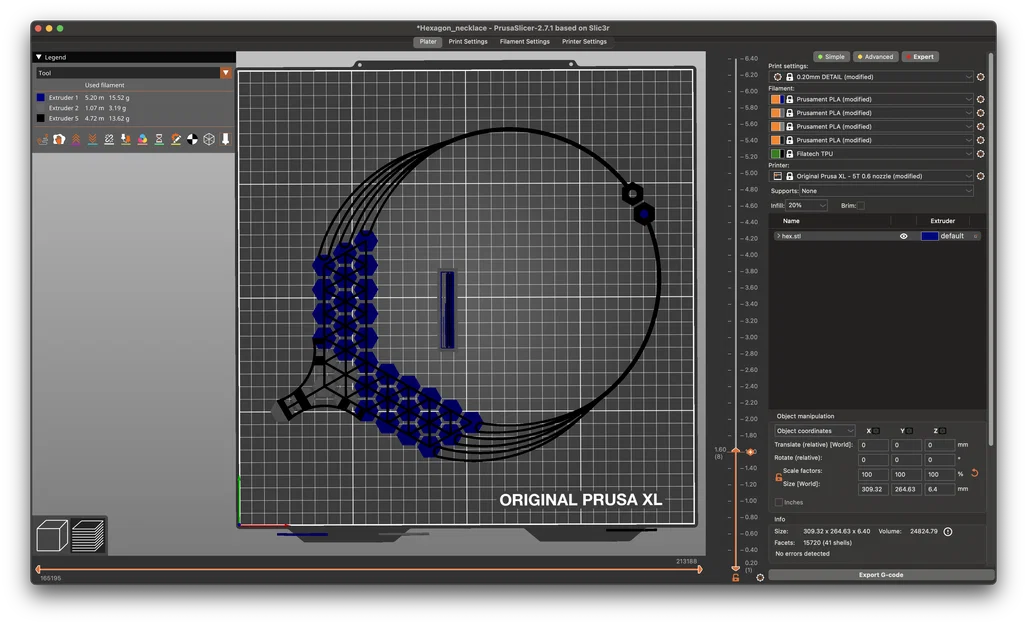
Task: Reset scale with orange undo arrow
Action: (x=975, y=473)
